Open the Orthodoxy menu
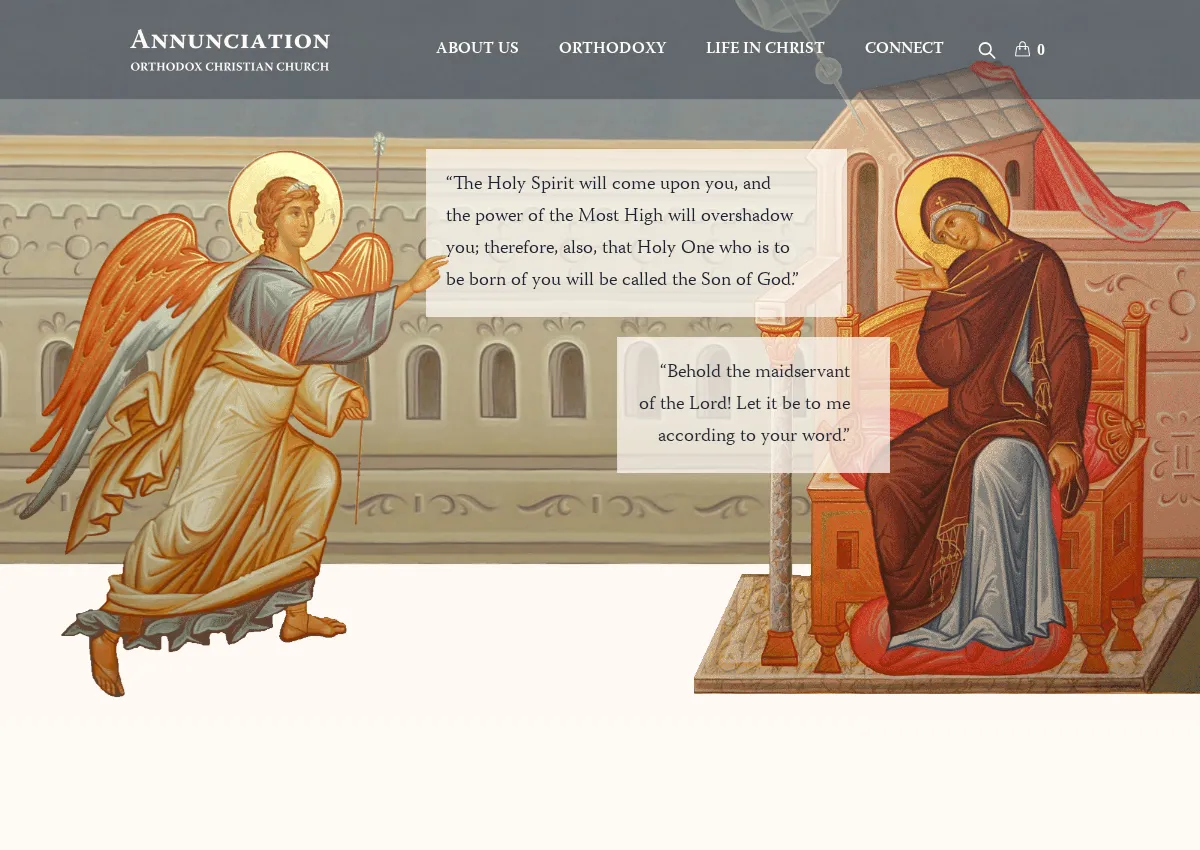The height and width of the screenshot is (850, 1200). (612, 48)
